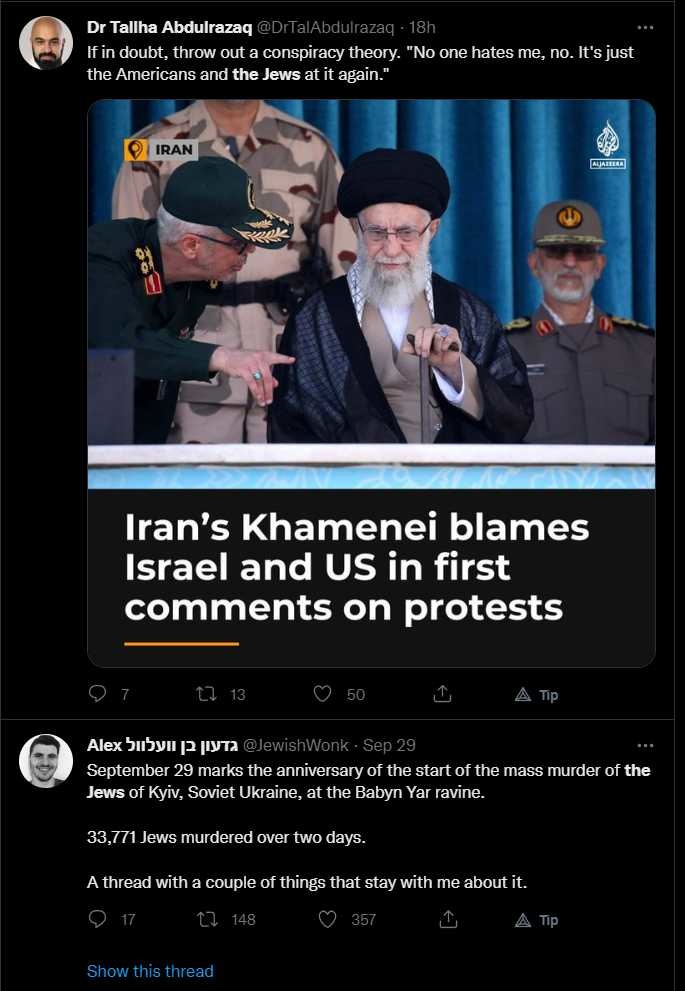Show this thread link
685x991 pixels.
150,971
